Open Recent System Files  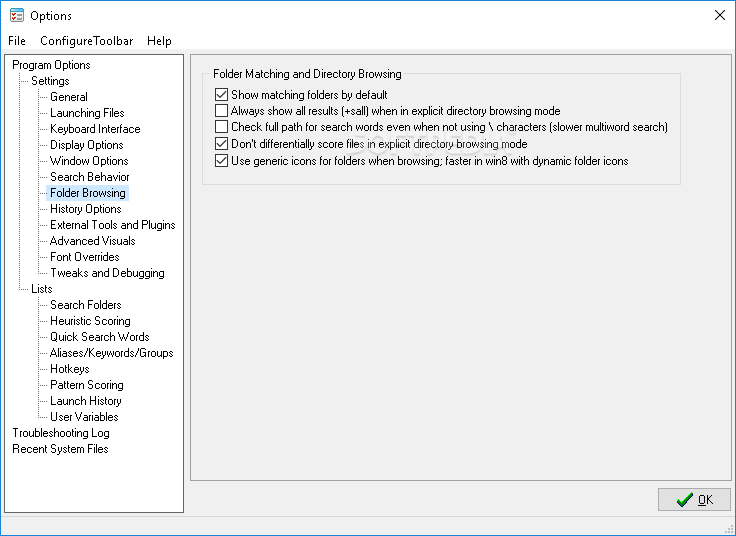pos(60,449)
